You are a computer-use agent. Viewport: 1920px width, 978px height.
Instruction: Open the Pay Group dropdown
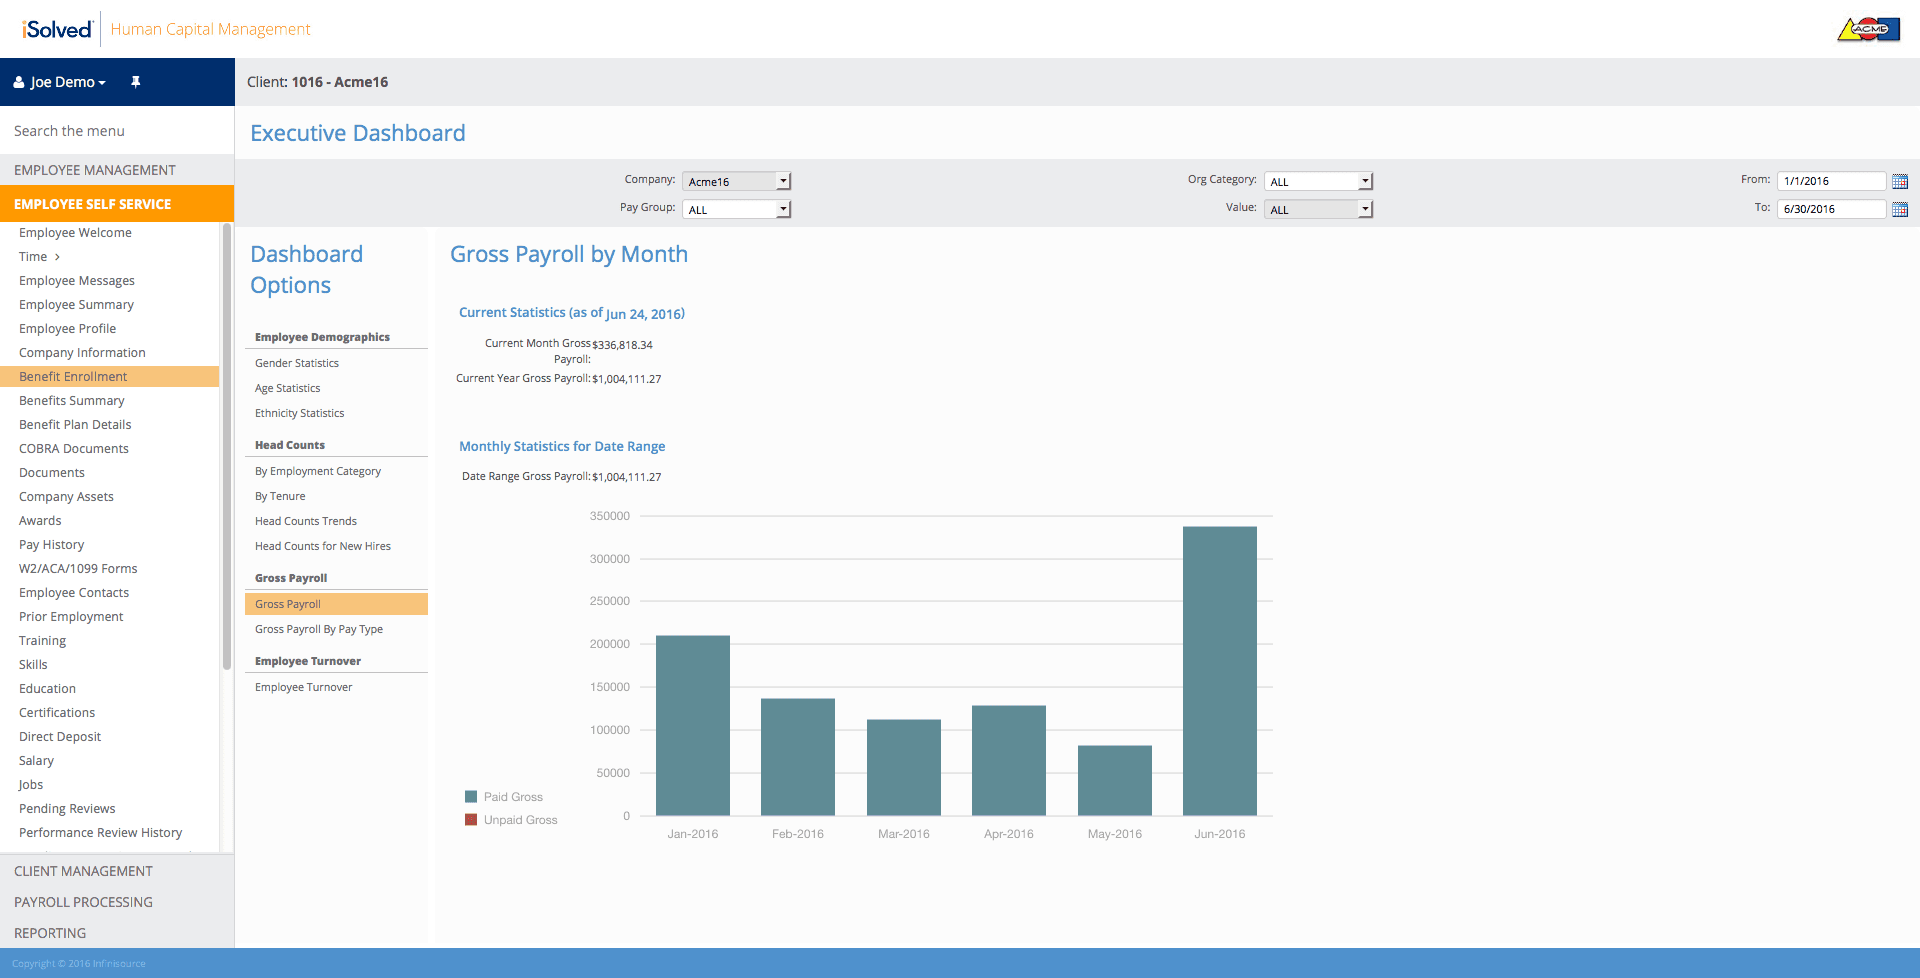737,209
